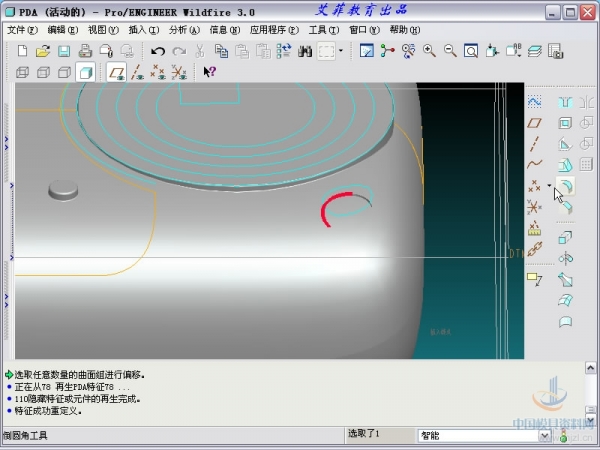Switch to No hidden display mode
Viewport: 600px width, 450px height.
click(64, 72)
